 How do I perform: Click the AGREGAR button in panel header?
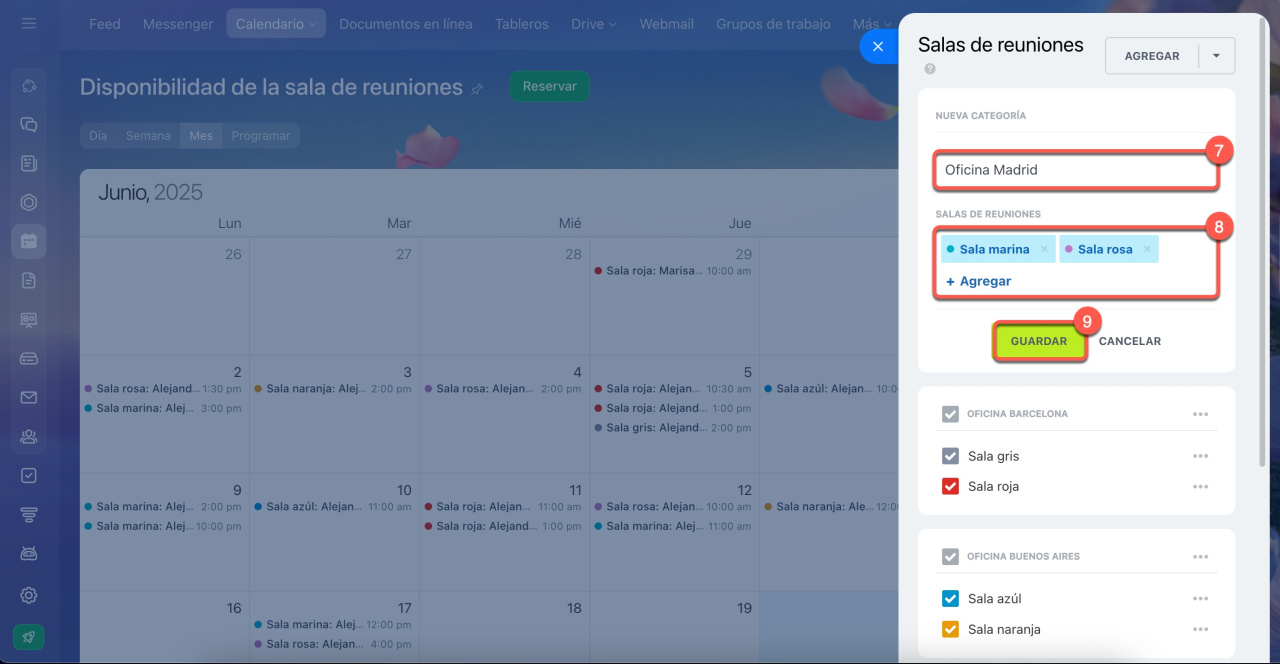click(1152, 56)
